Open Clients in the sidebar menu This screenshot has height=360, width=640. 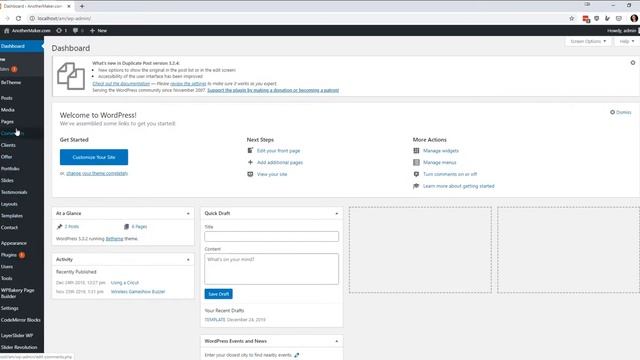22,145
